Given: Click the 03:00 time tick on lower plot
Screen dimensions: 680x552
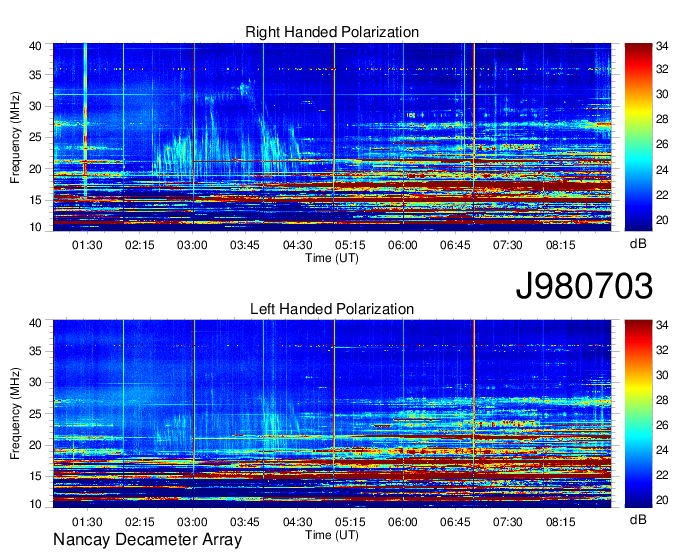Looking at the screenshot, I should (x=192, y=522).
